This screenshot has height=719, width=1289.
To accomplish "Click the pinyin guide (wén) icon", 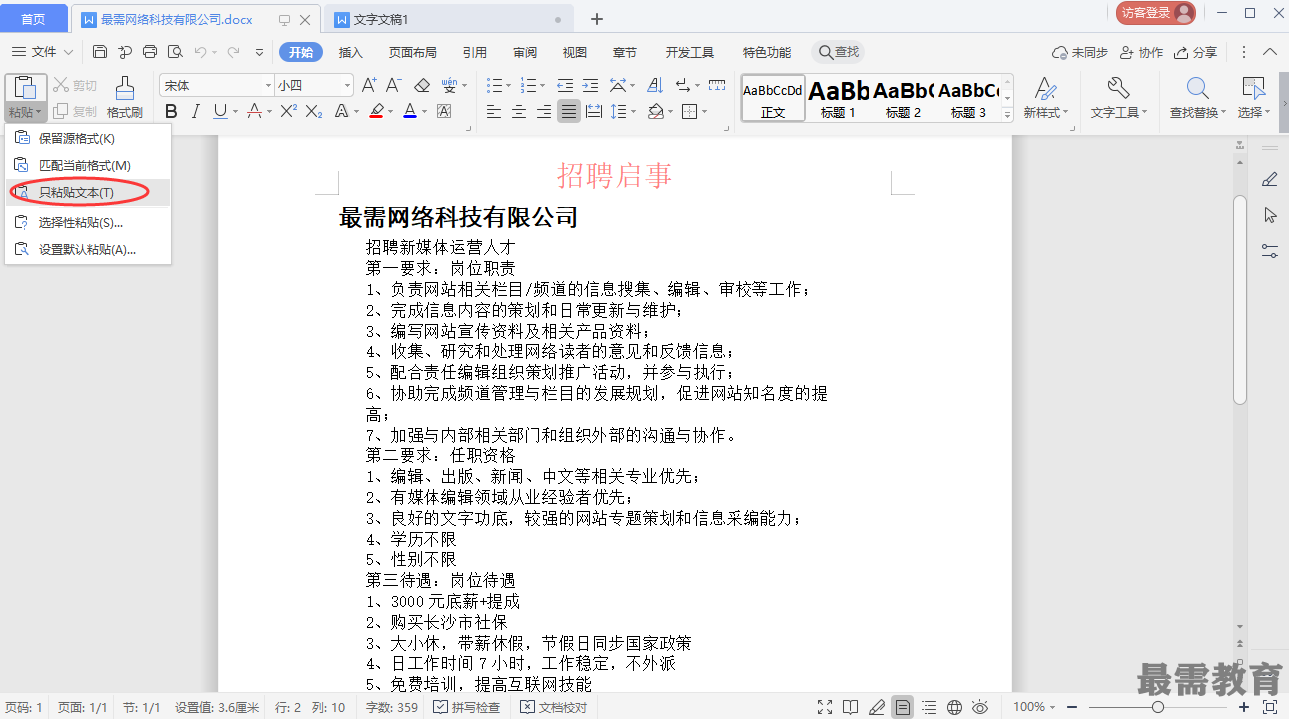I will 450,85.
